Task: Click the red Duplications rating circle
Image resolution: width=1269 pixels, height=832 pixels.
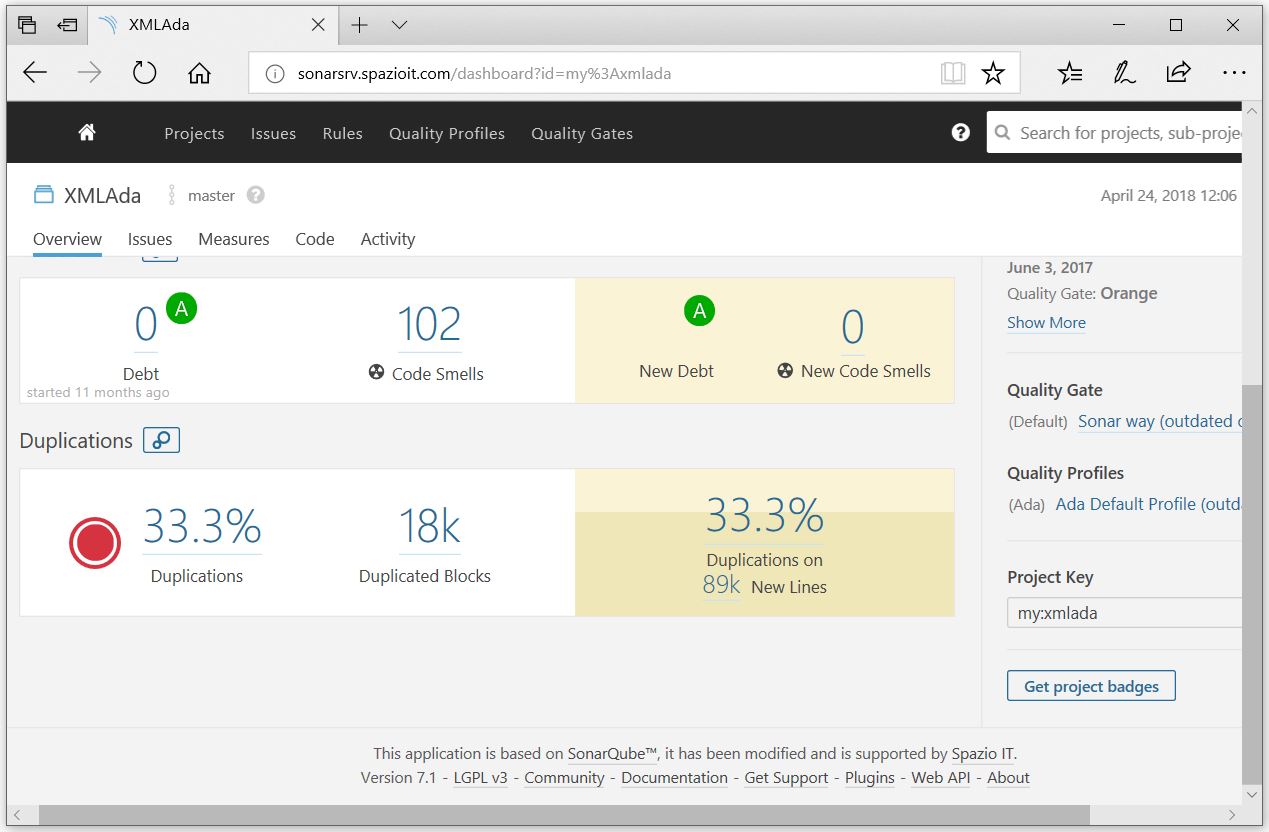Action: [94, 543]
